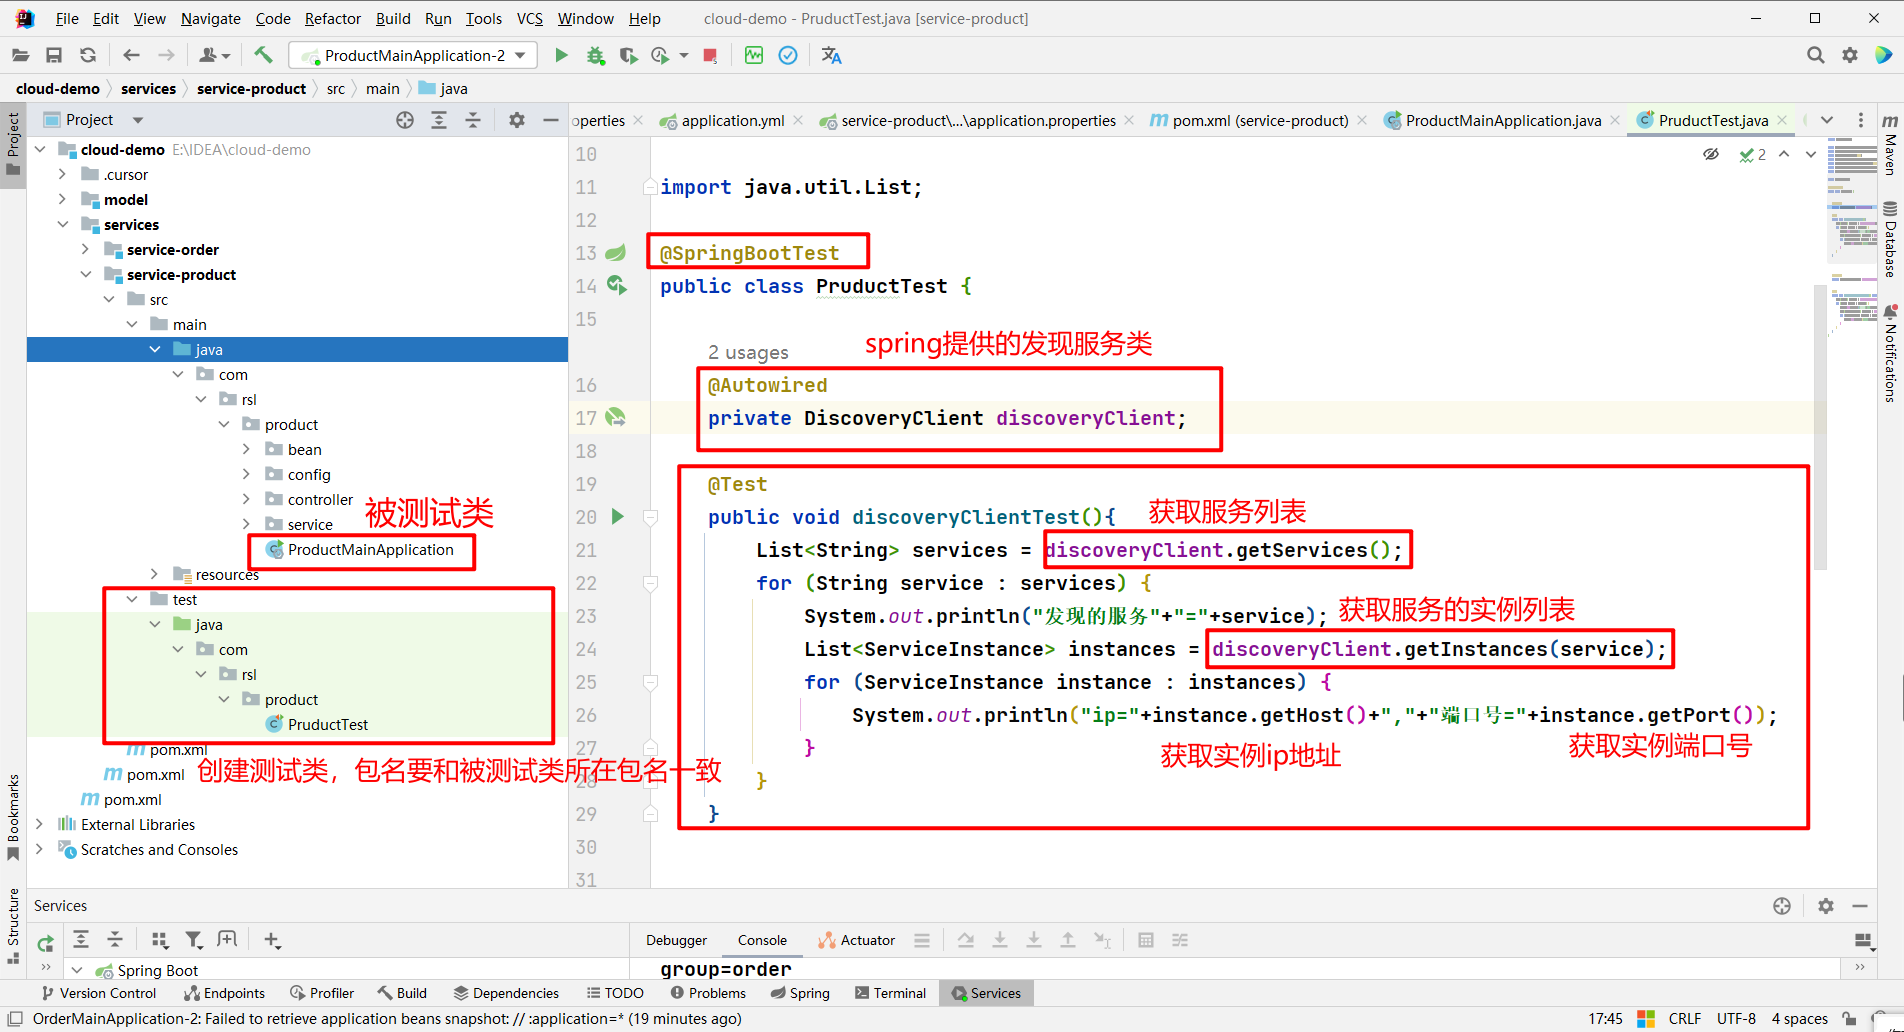The image size is (1904, 1032).
Task: Build the project with the hammer icon
Action: tap(263, 55)
